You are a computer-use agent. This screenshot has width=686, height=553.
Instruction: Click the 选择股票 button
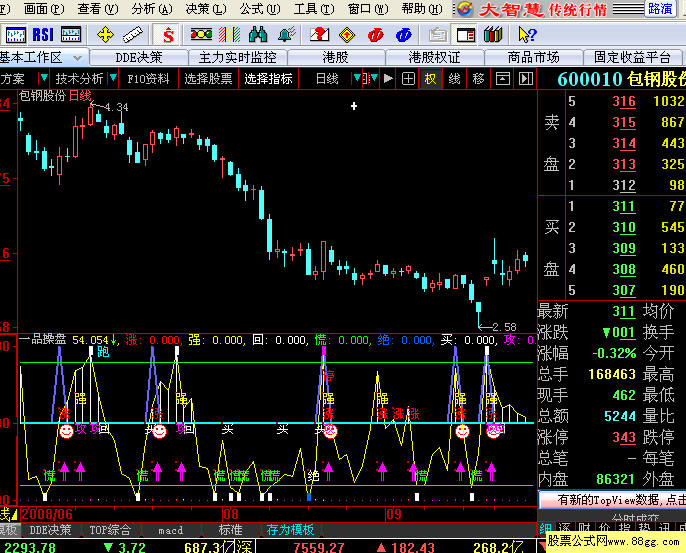click(x=208, y=79)
